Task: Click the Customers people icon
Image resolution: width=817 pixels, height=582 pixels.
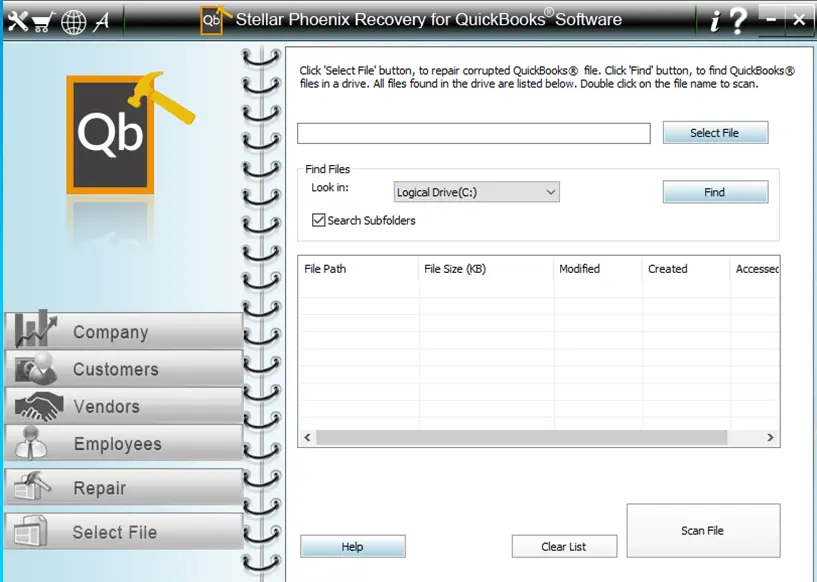Action: [x=35, y=368]
